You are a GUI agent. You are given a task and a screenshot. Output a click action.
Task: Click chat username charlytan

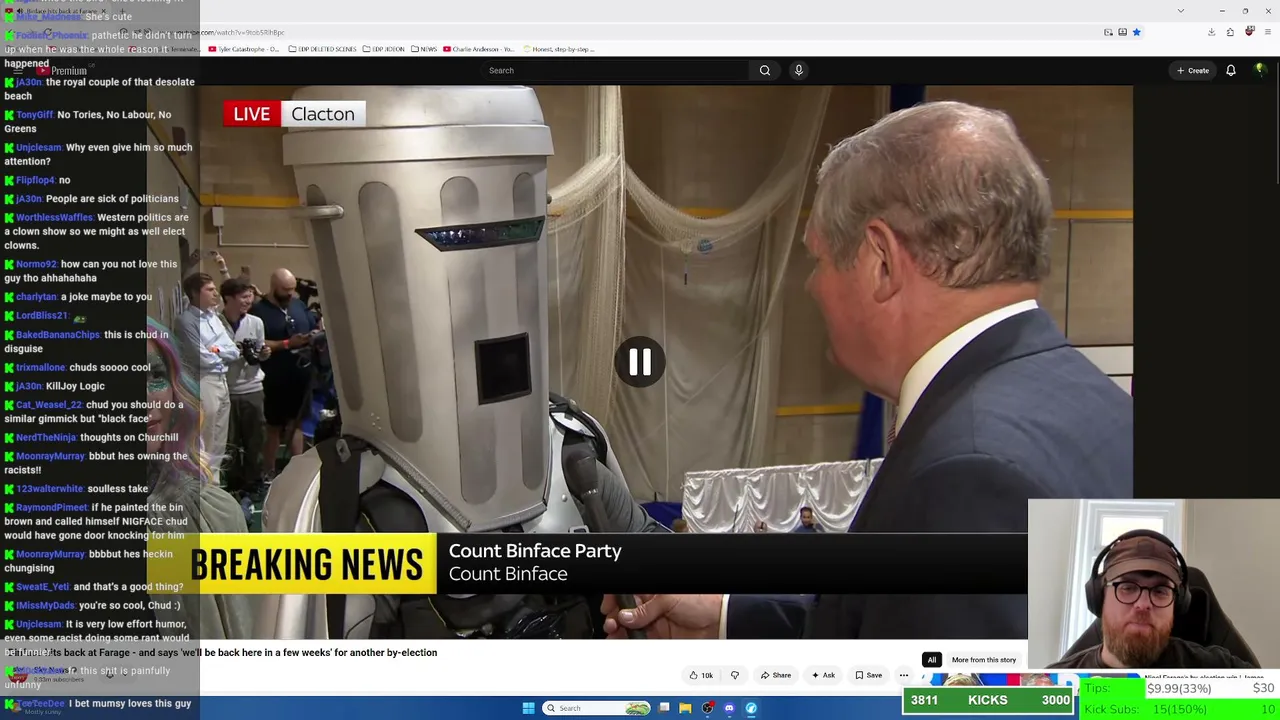pyautogui.click(x=36, y=297)
